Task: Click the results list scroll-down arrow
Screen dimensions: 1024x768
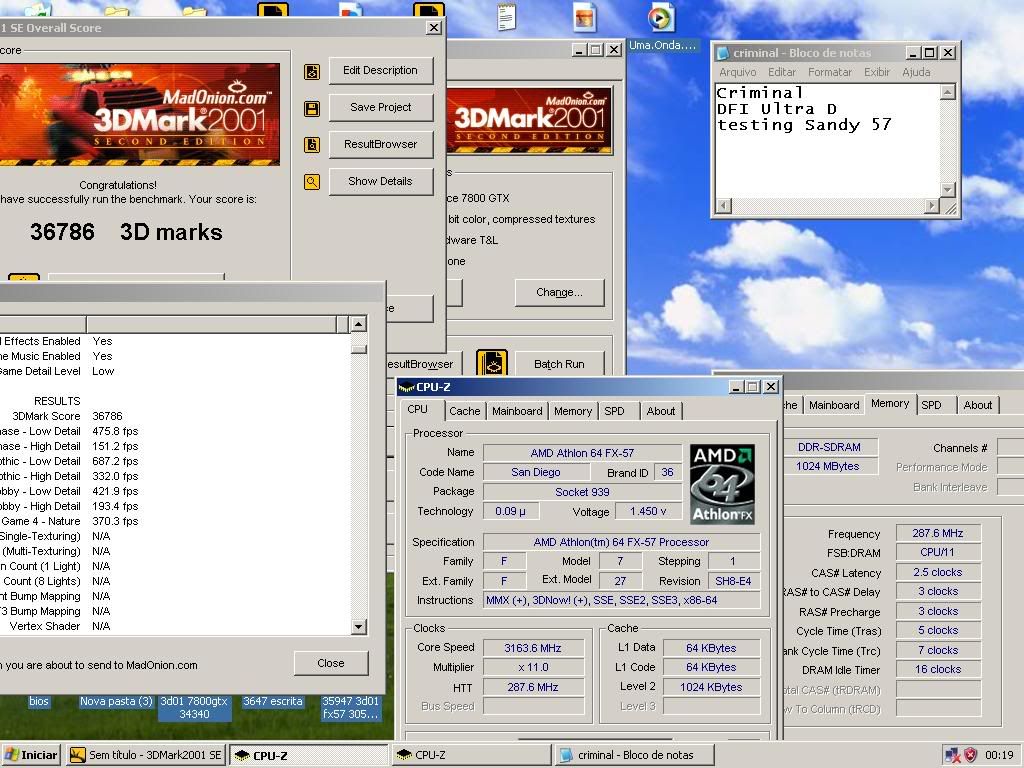Action: 358,626
